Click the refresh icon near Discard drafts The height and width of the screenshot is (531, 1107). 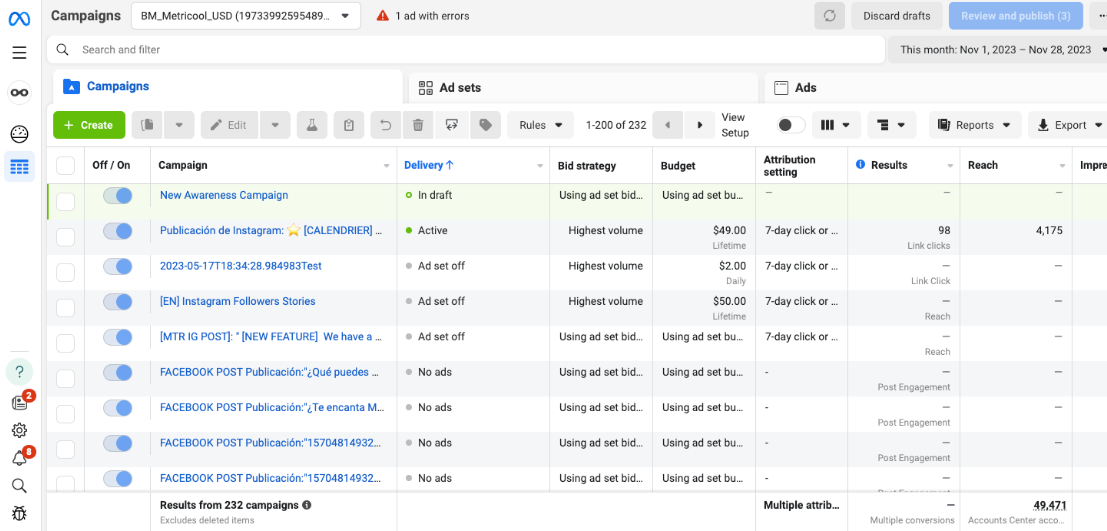point(829,16)
